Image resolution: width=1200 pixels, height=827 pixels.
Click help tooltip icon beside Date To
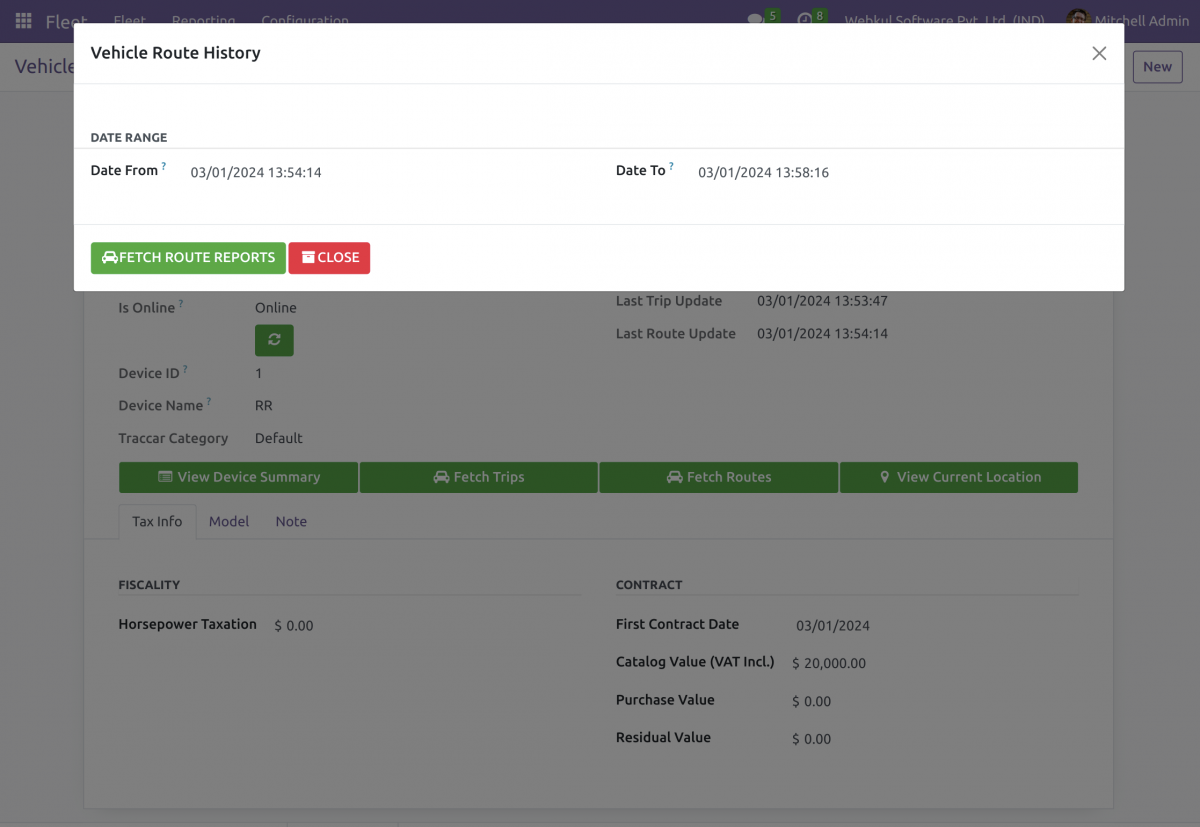(672, 166)
